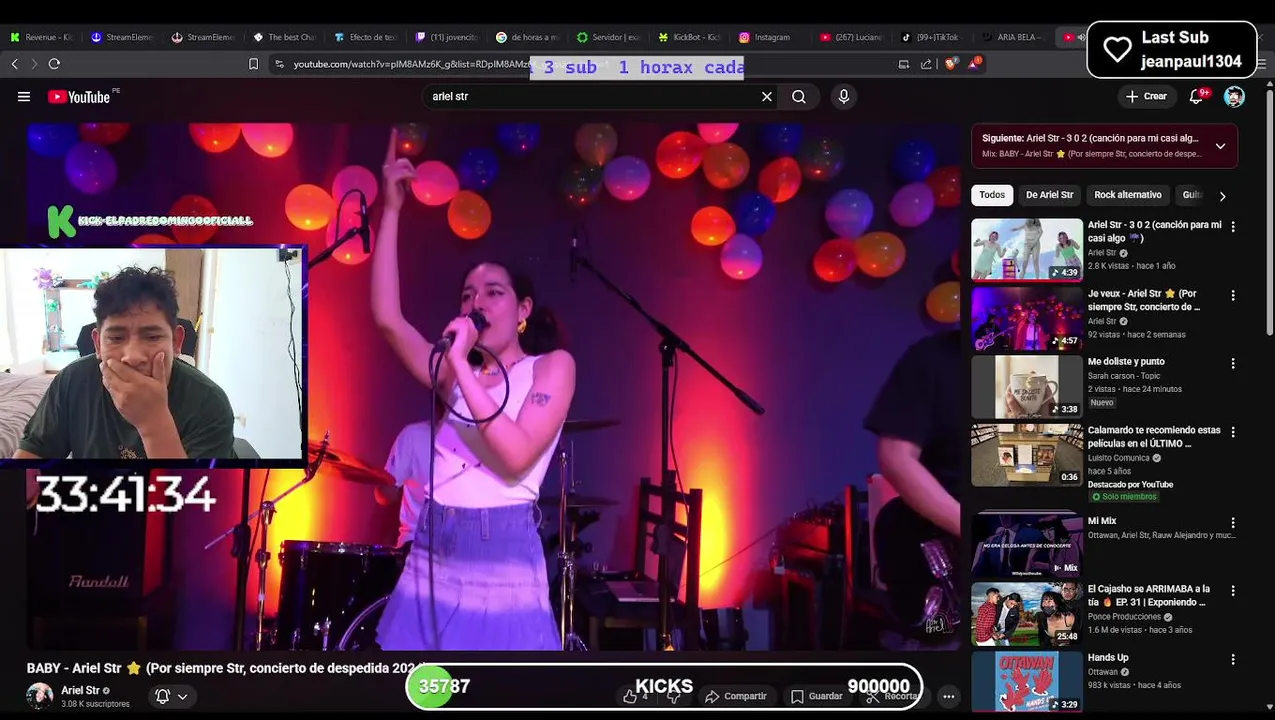This screenshot has height=720, width=1275.
Task: Show more filter chips with arrow
Action: point(1222,196)
